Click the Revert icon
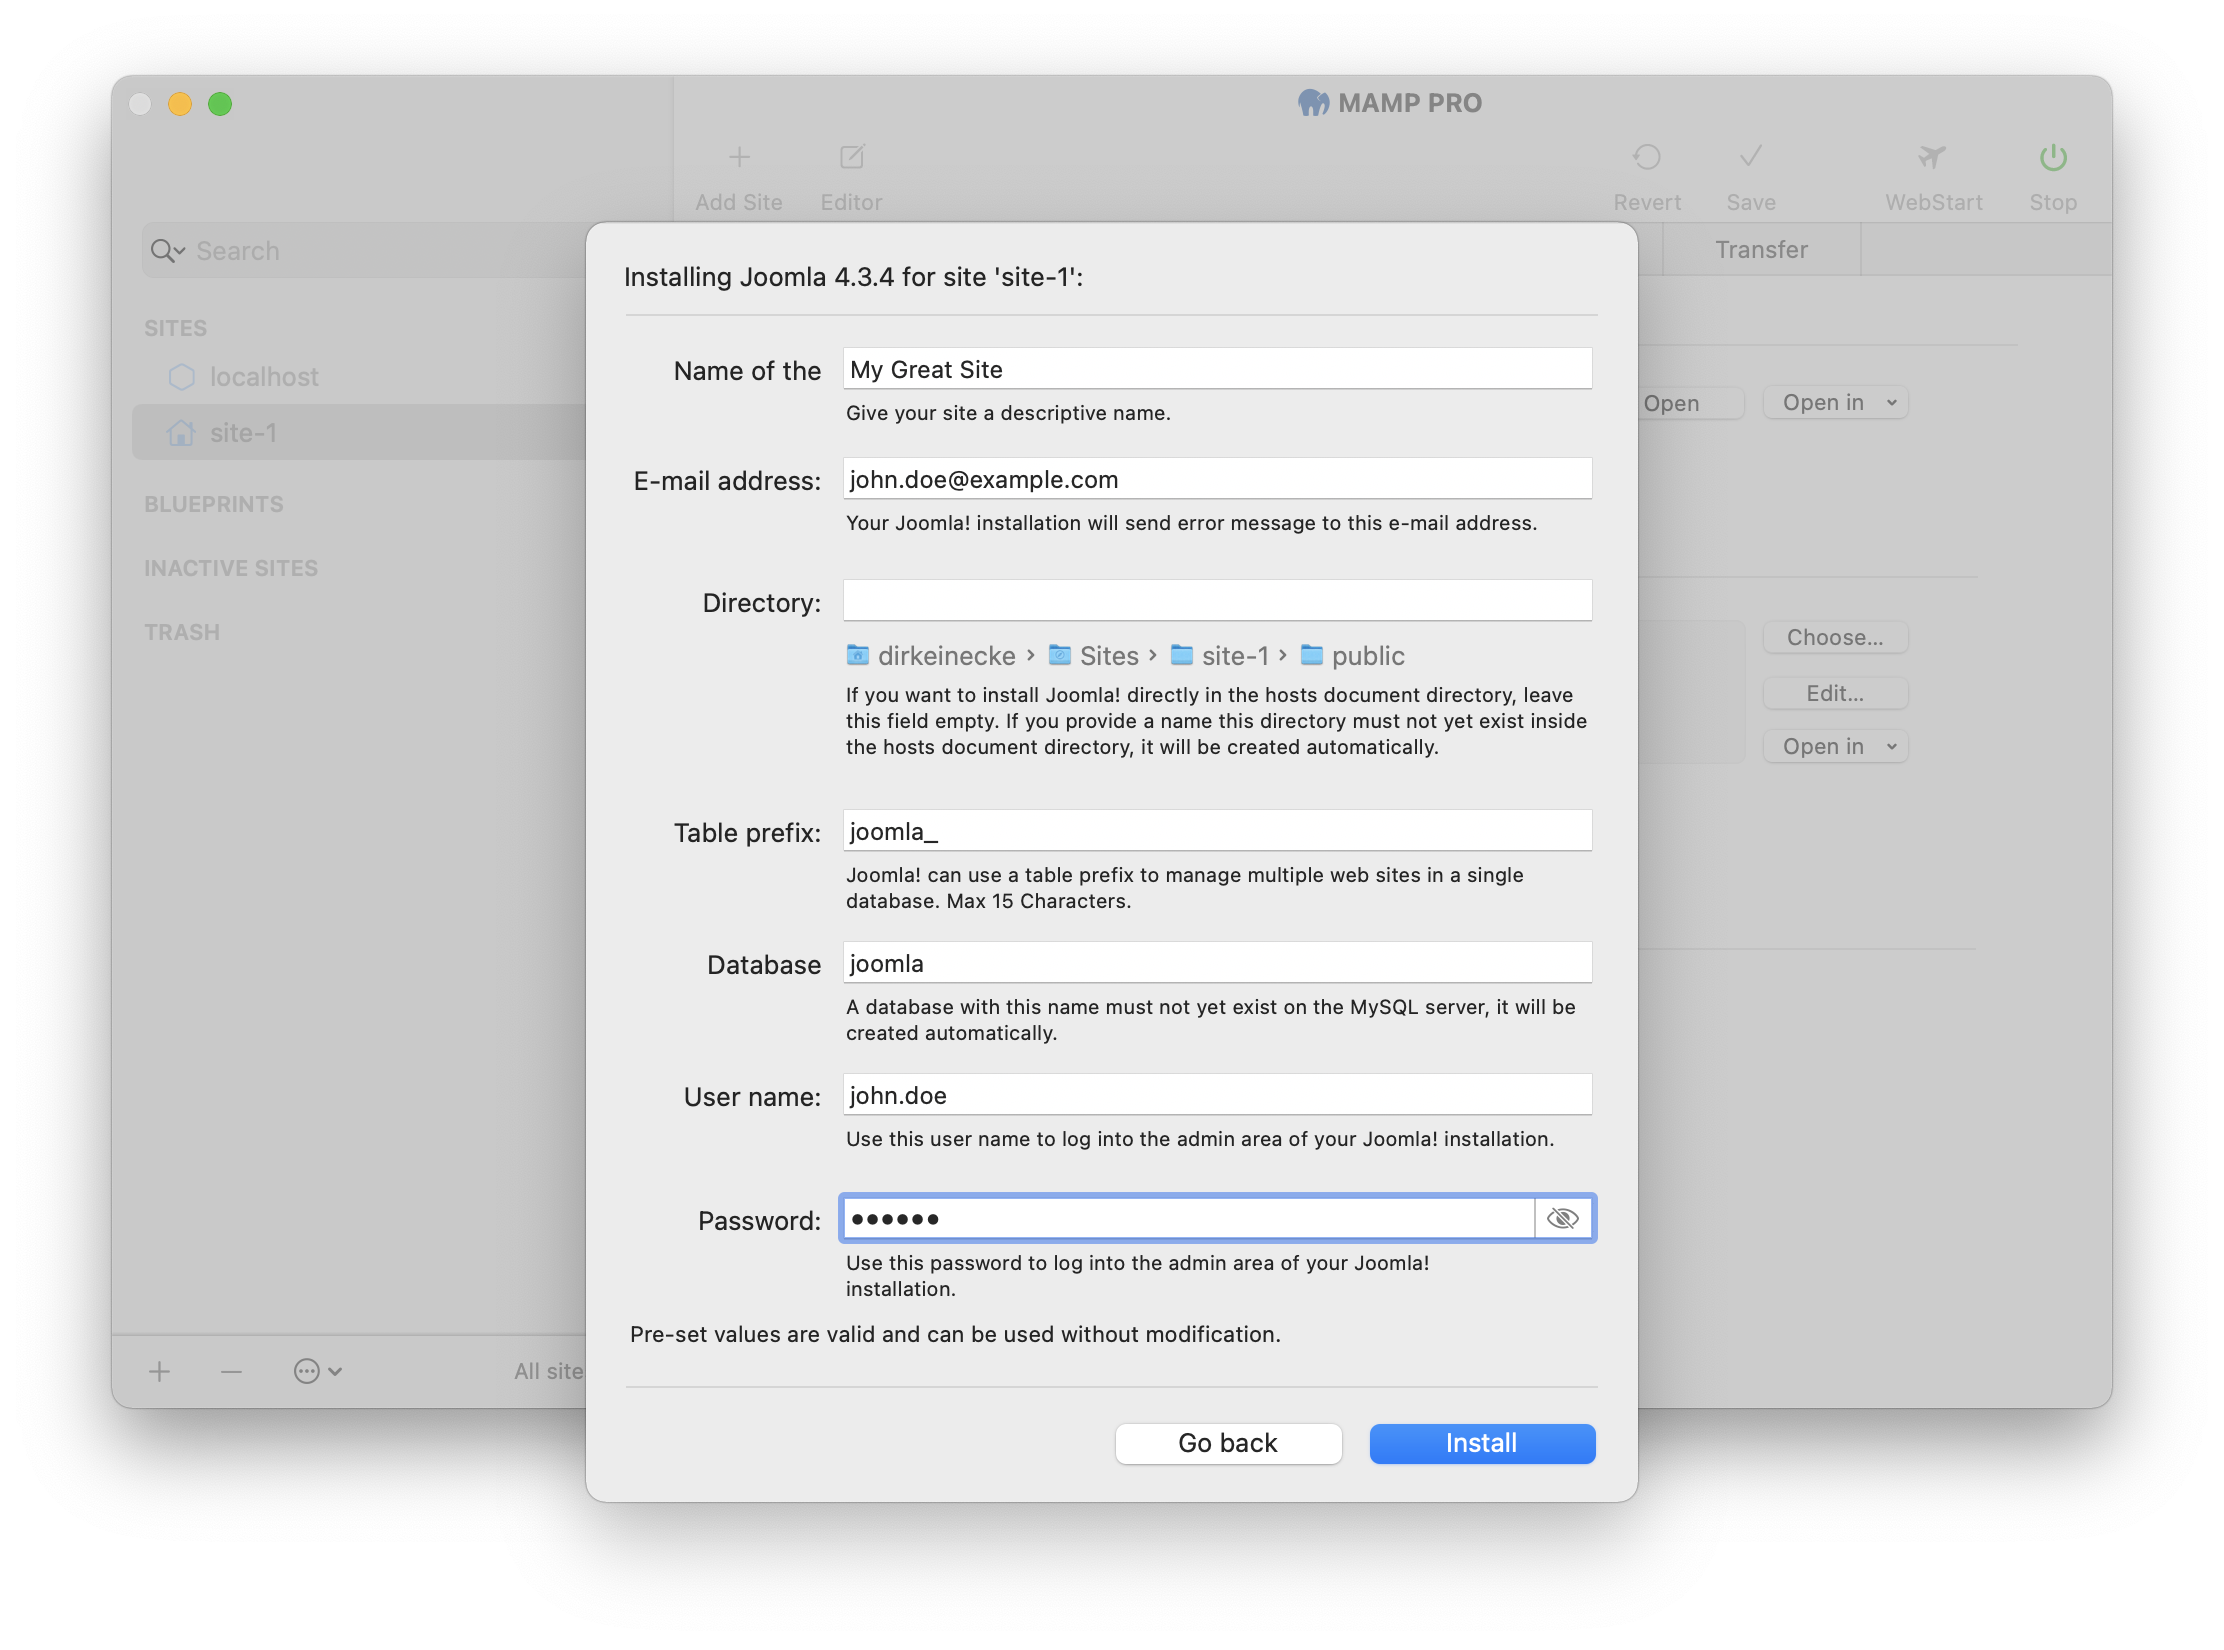 pos(1647,158)
